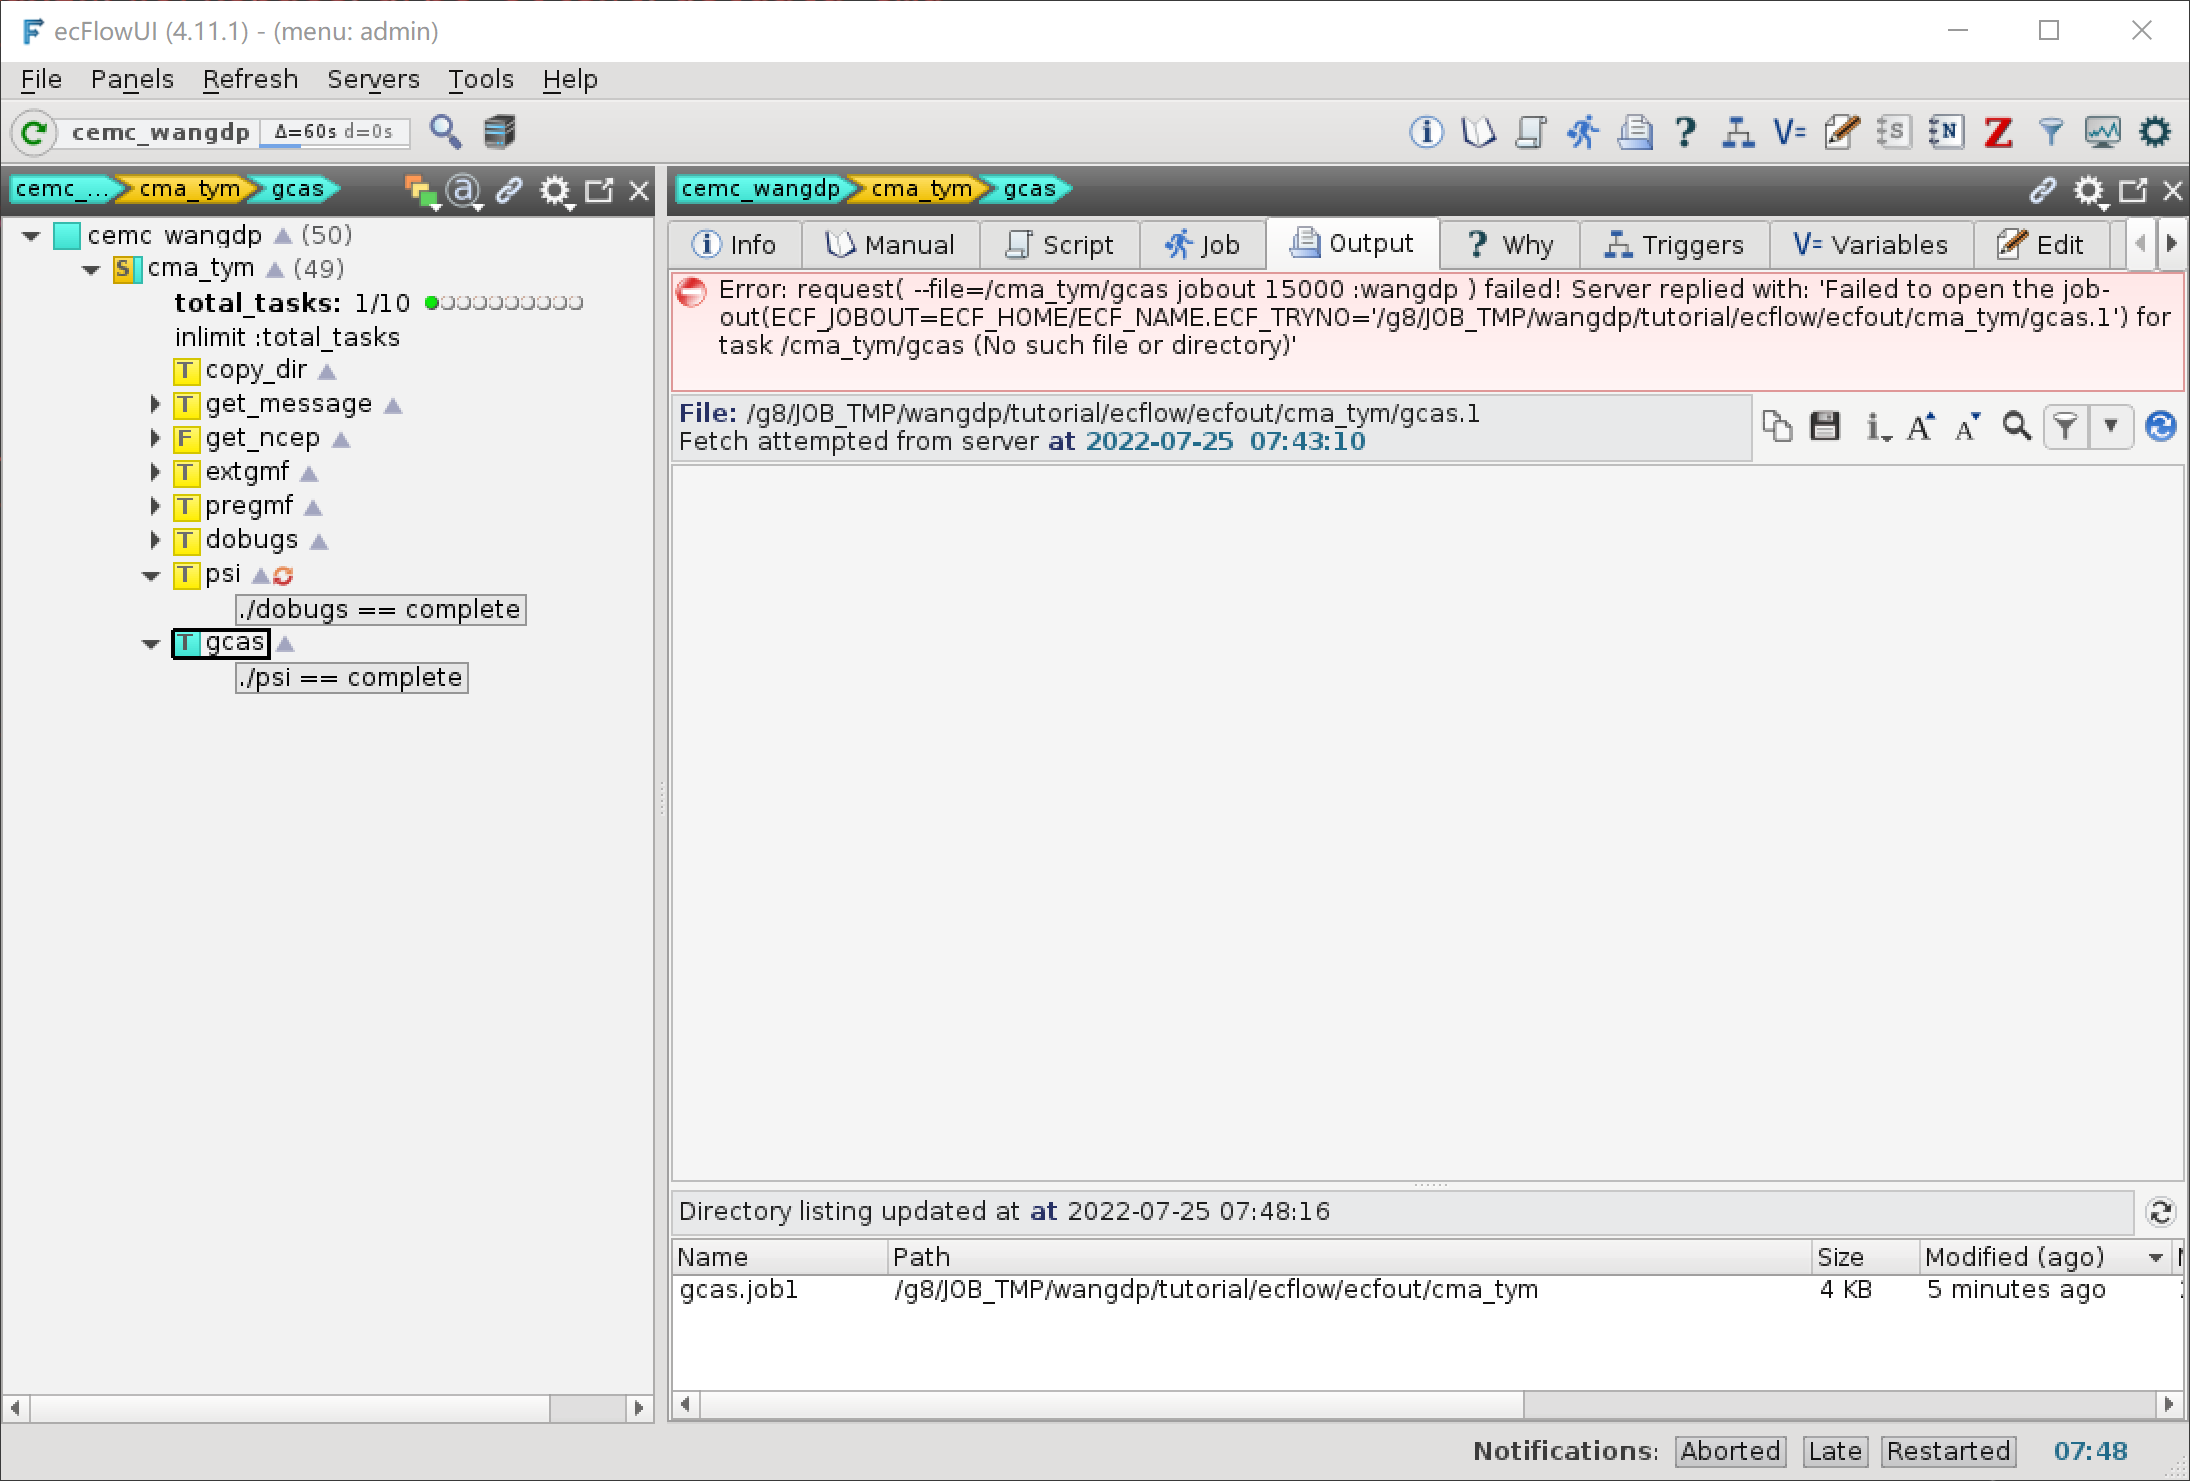Click the Messages S toolbar icon

pyautogui.click(x=1894, y=132)
